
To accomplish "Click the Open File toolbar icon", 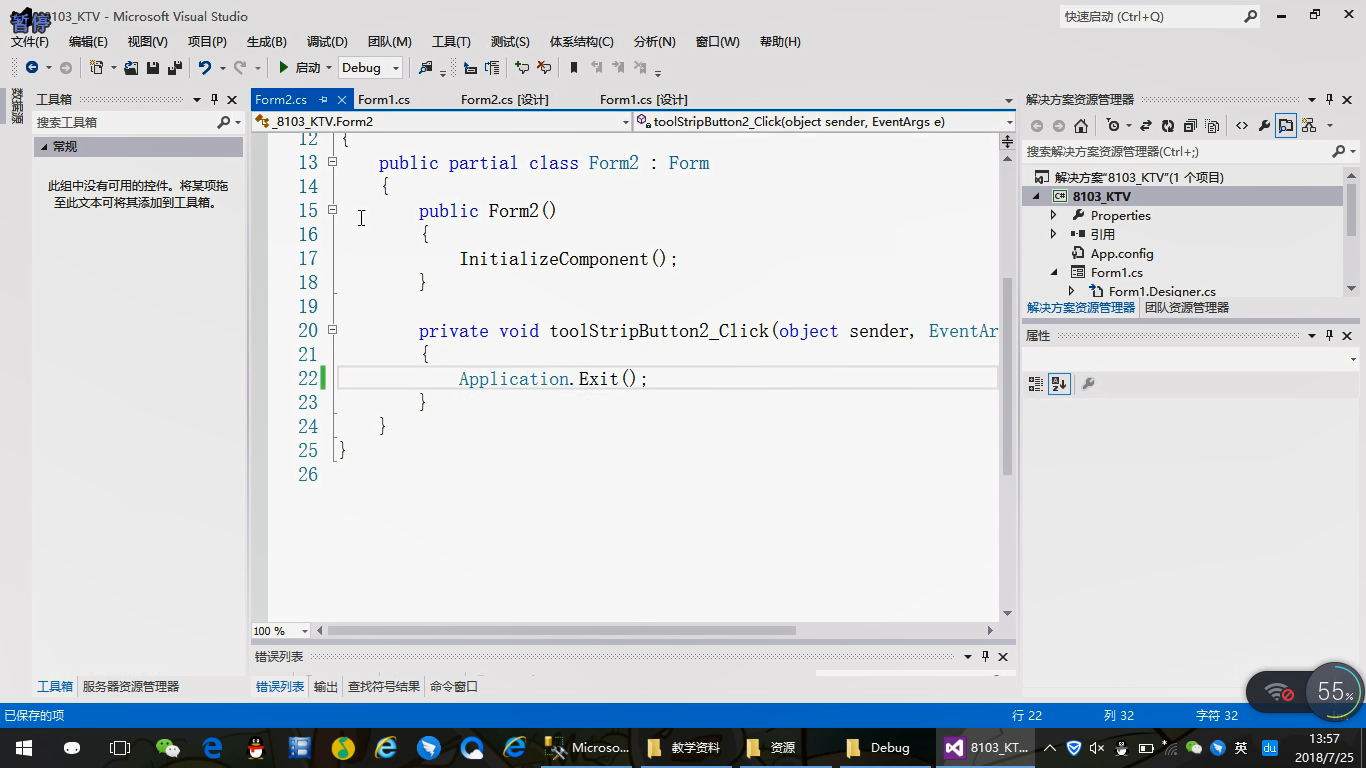I will point(131,67).
